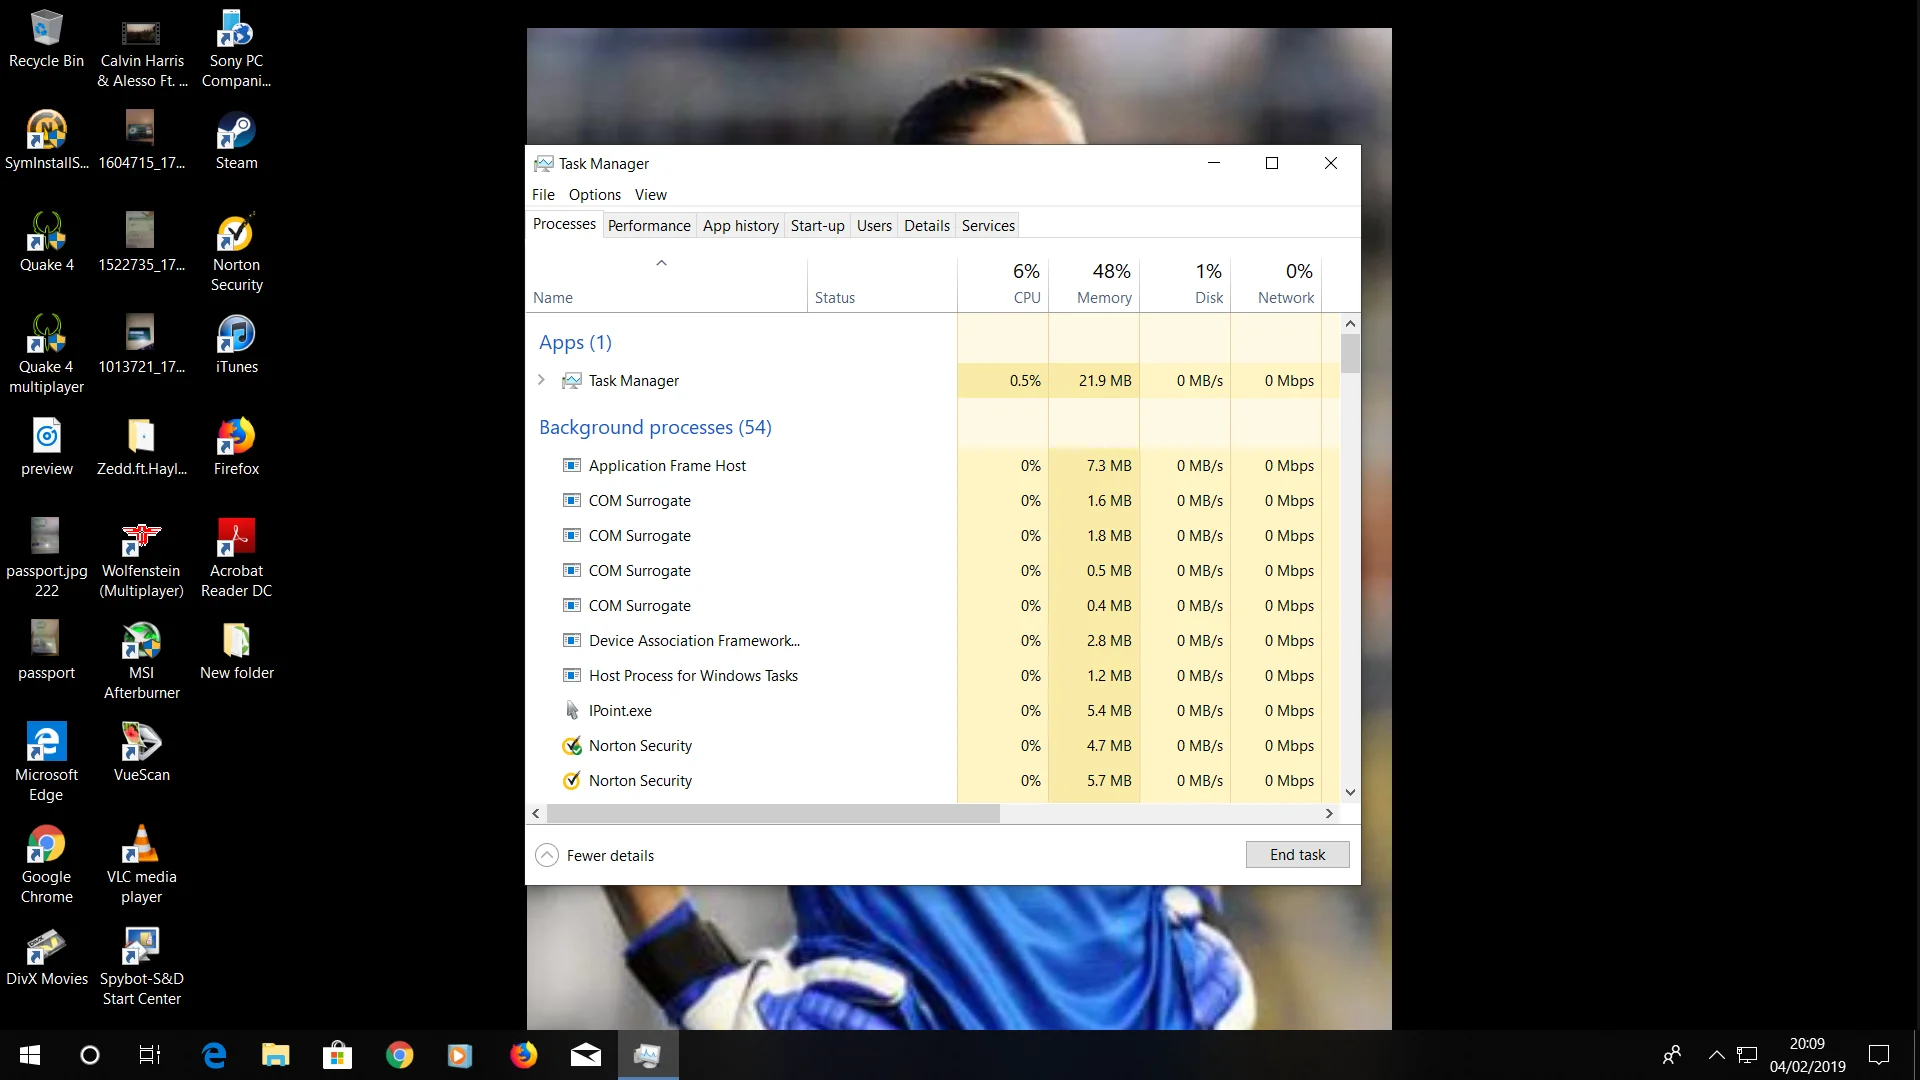Click the Background processes (54) heading
This screenshot has width=1920, height=1080.
click(x=655, y=427)
